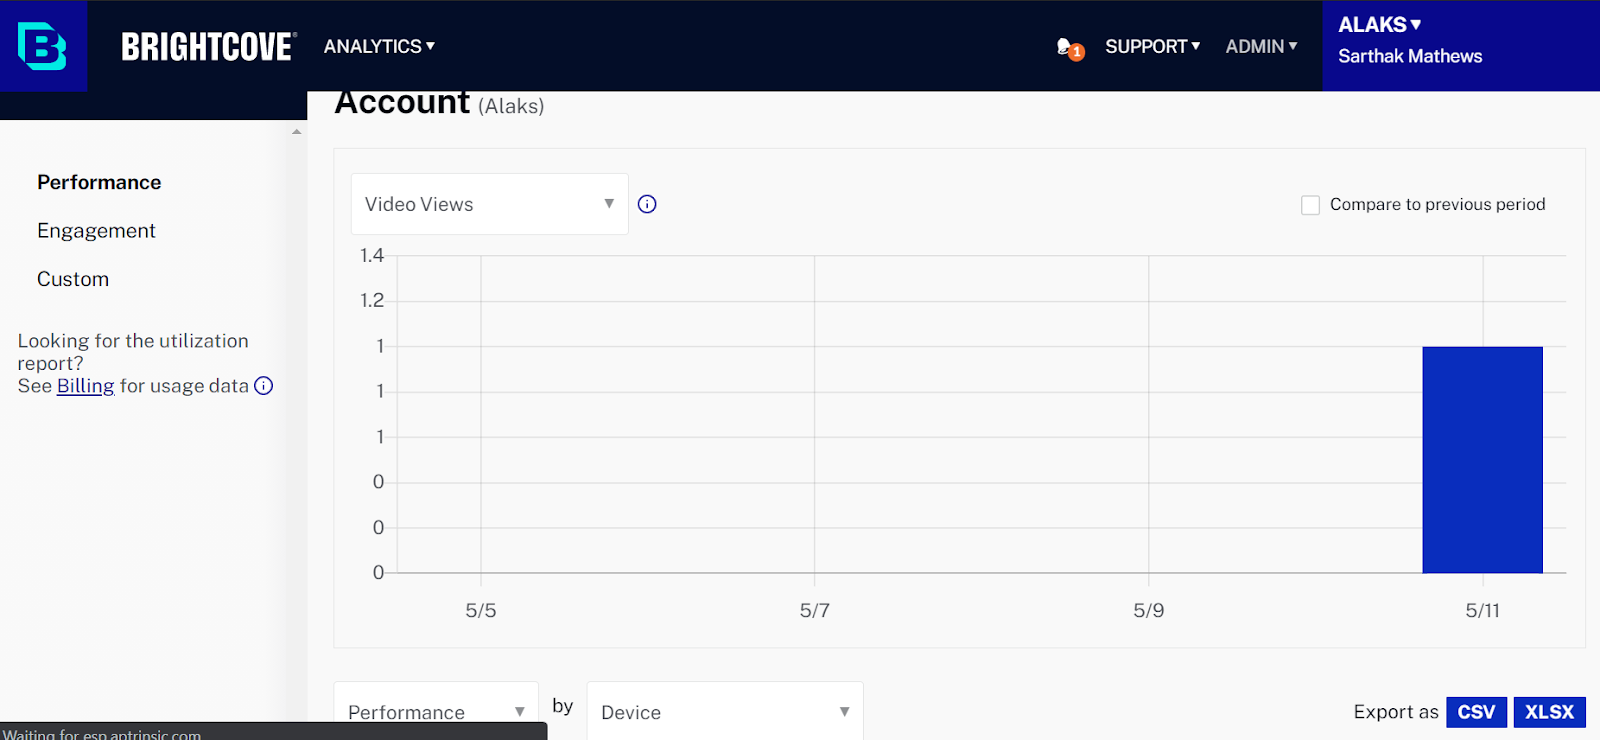Click the Sarthak Mathews user name
The height and width of the screenshot is (740, 1600).
(1410, 56)
